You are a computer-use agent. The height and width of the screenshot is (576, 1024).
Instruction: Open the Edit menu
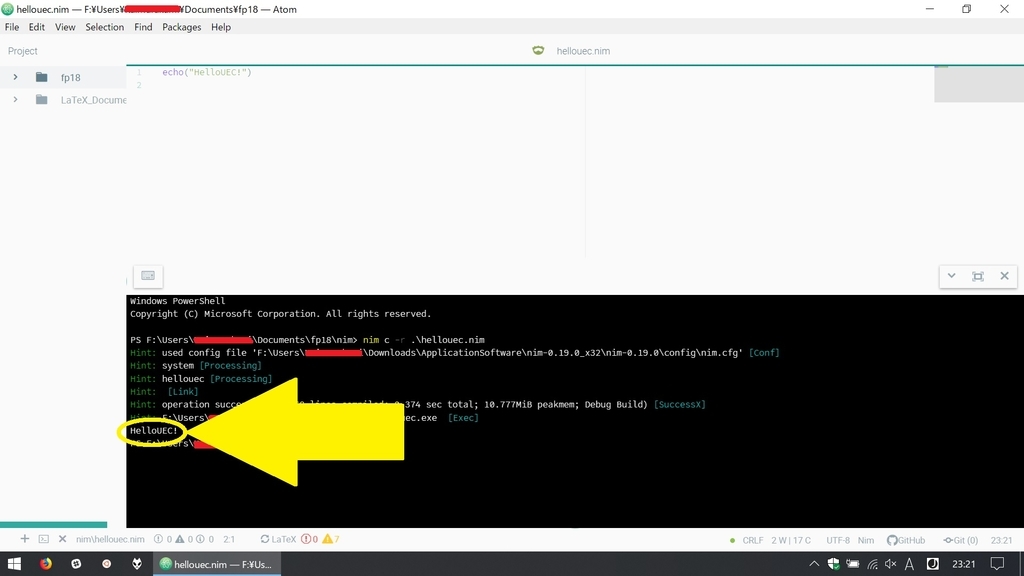[37, 27]
